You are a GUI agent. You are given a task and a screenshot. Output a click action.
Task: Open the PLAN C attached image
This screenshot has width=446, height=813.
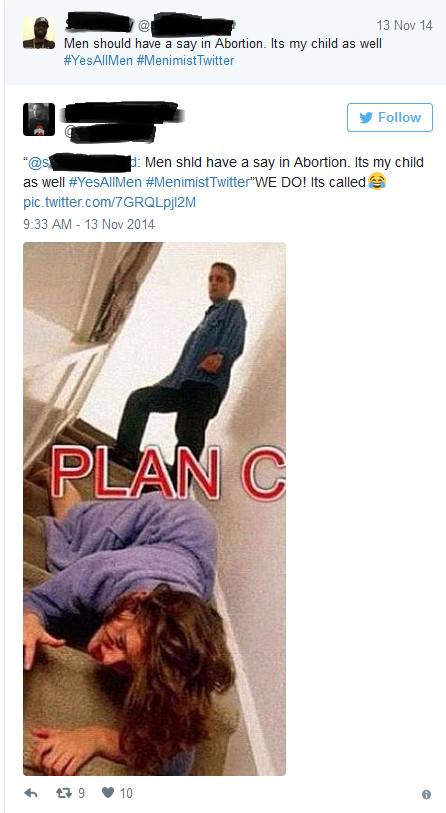(x=155, y=509)
